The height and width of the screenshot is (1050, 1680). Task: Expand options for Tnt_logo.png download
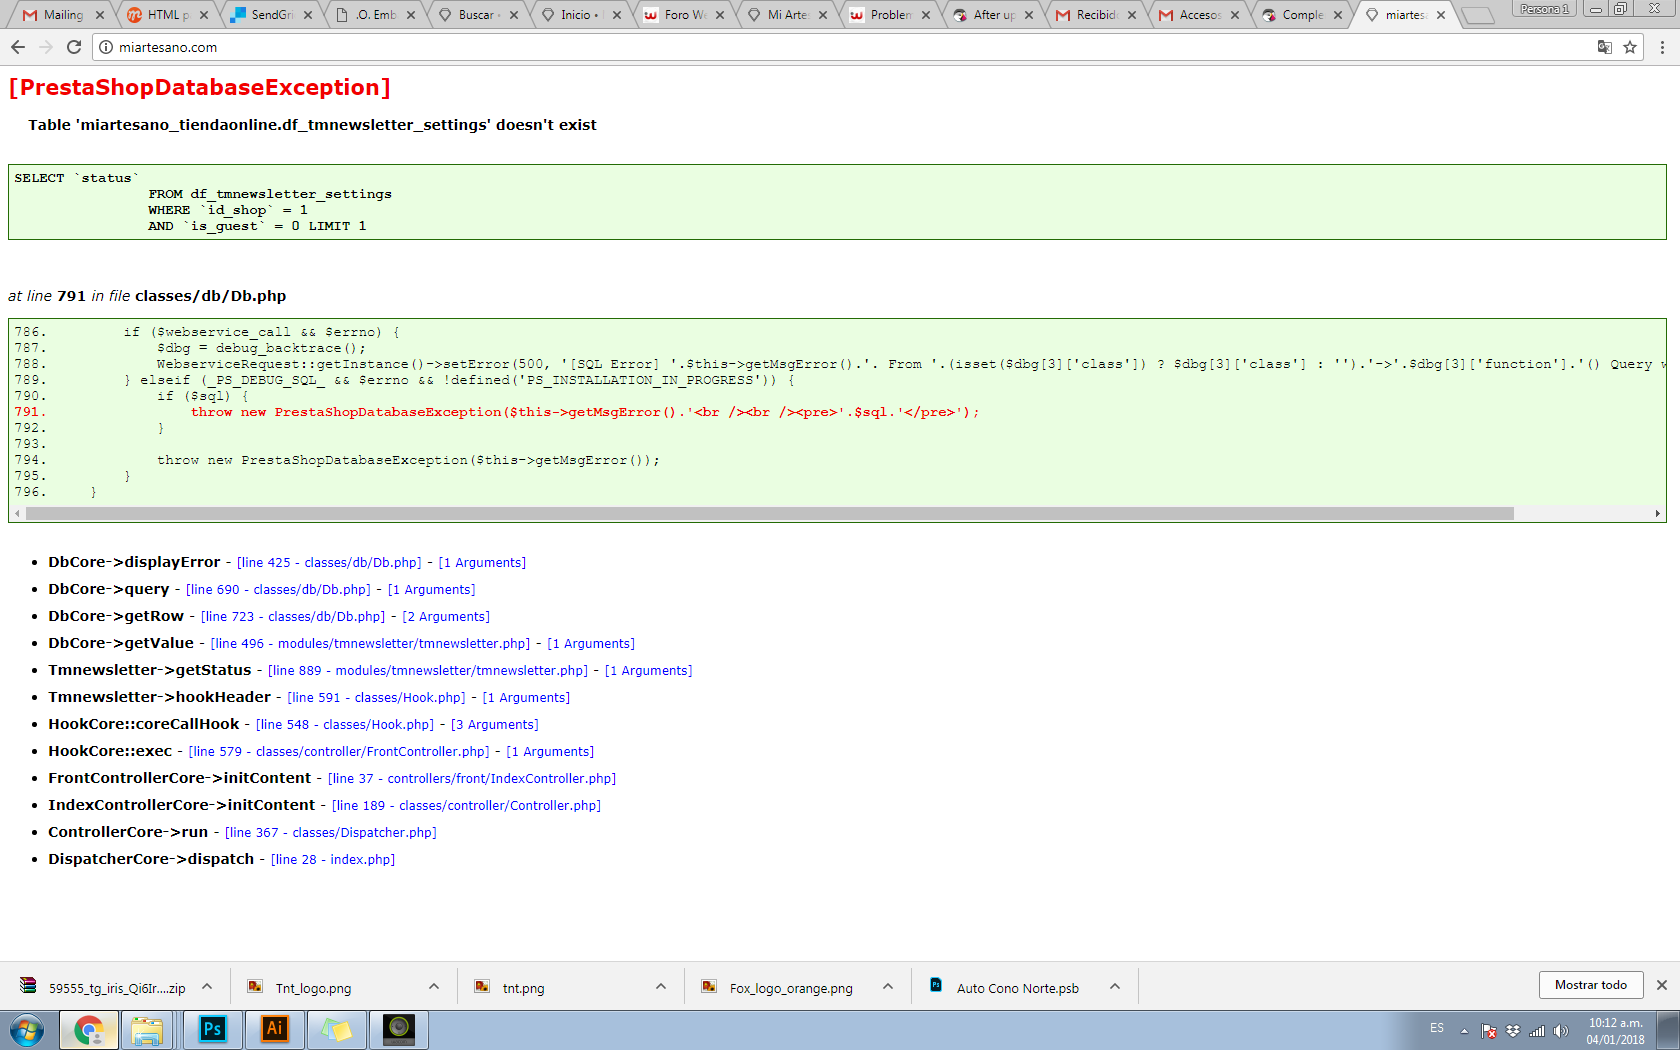[434, 987]
